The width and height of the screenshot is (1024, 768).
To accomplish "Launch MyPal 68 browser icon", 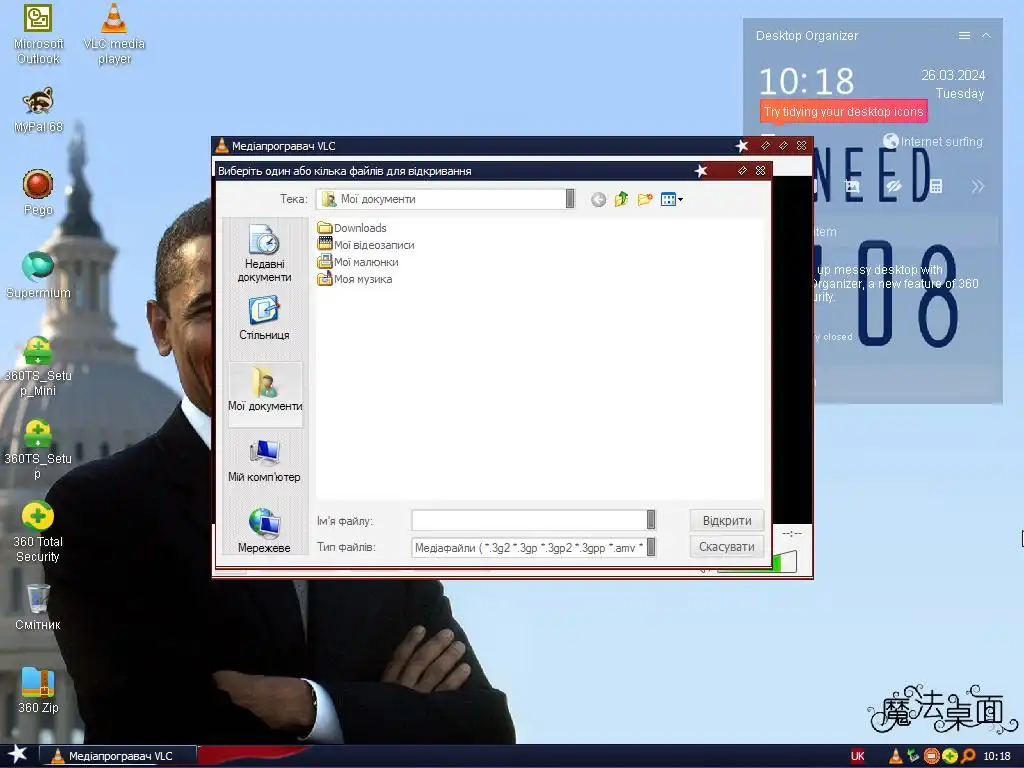I will [38, 109].
